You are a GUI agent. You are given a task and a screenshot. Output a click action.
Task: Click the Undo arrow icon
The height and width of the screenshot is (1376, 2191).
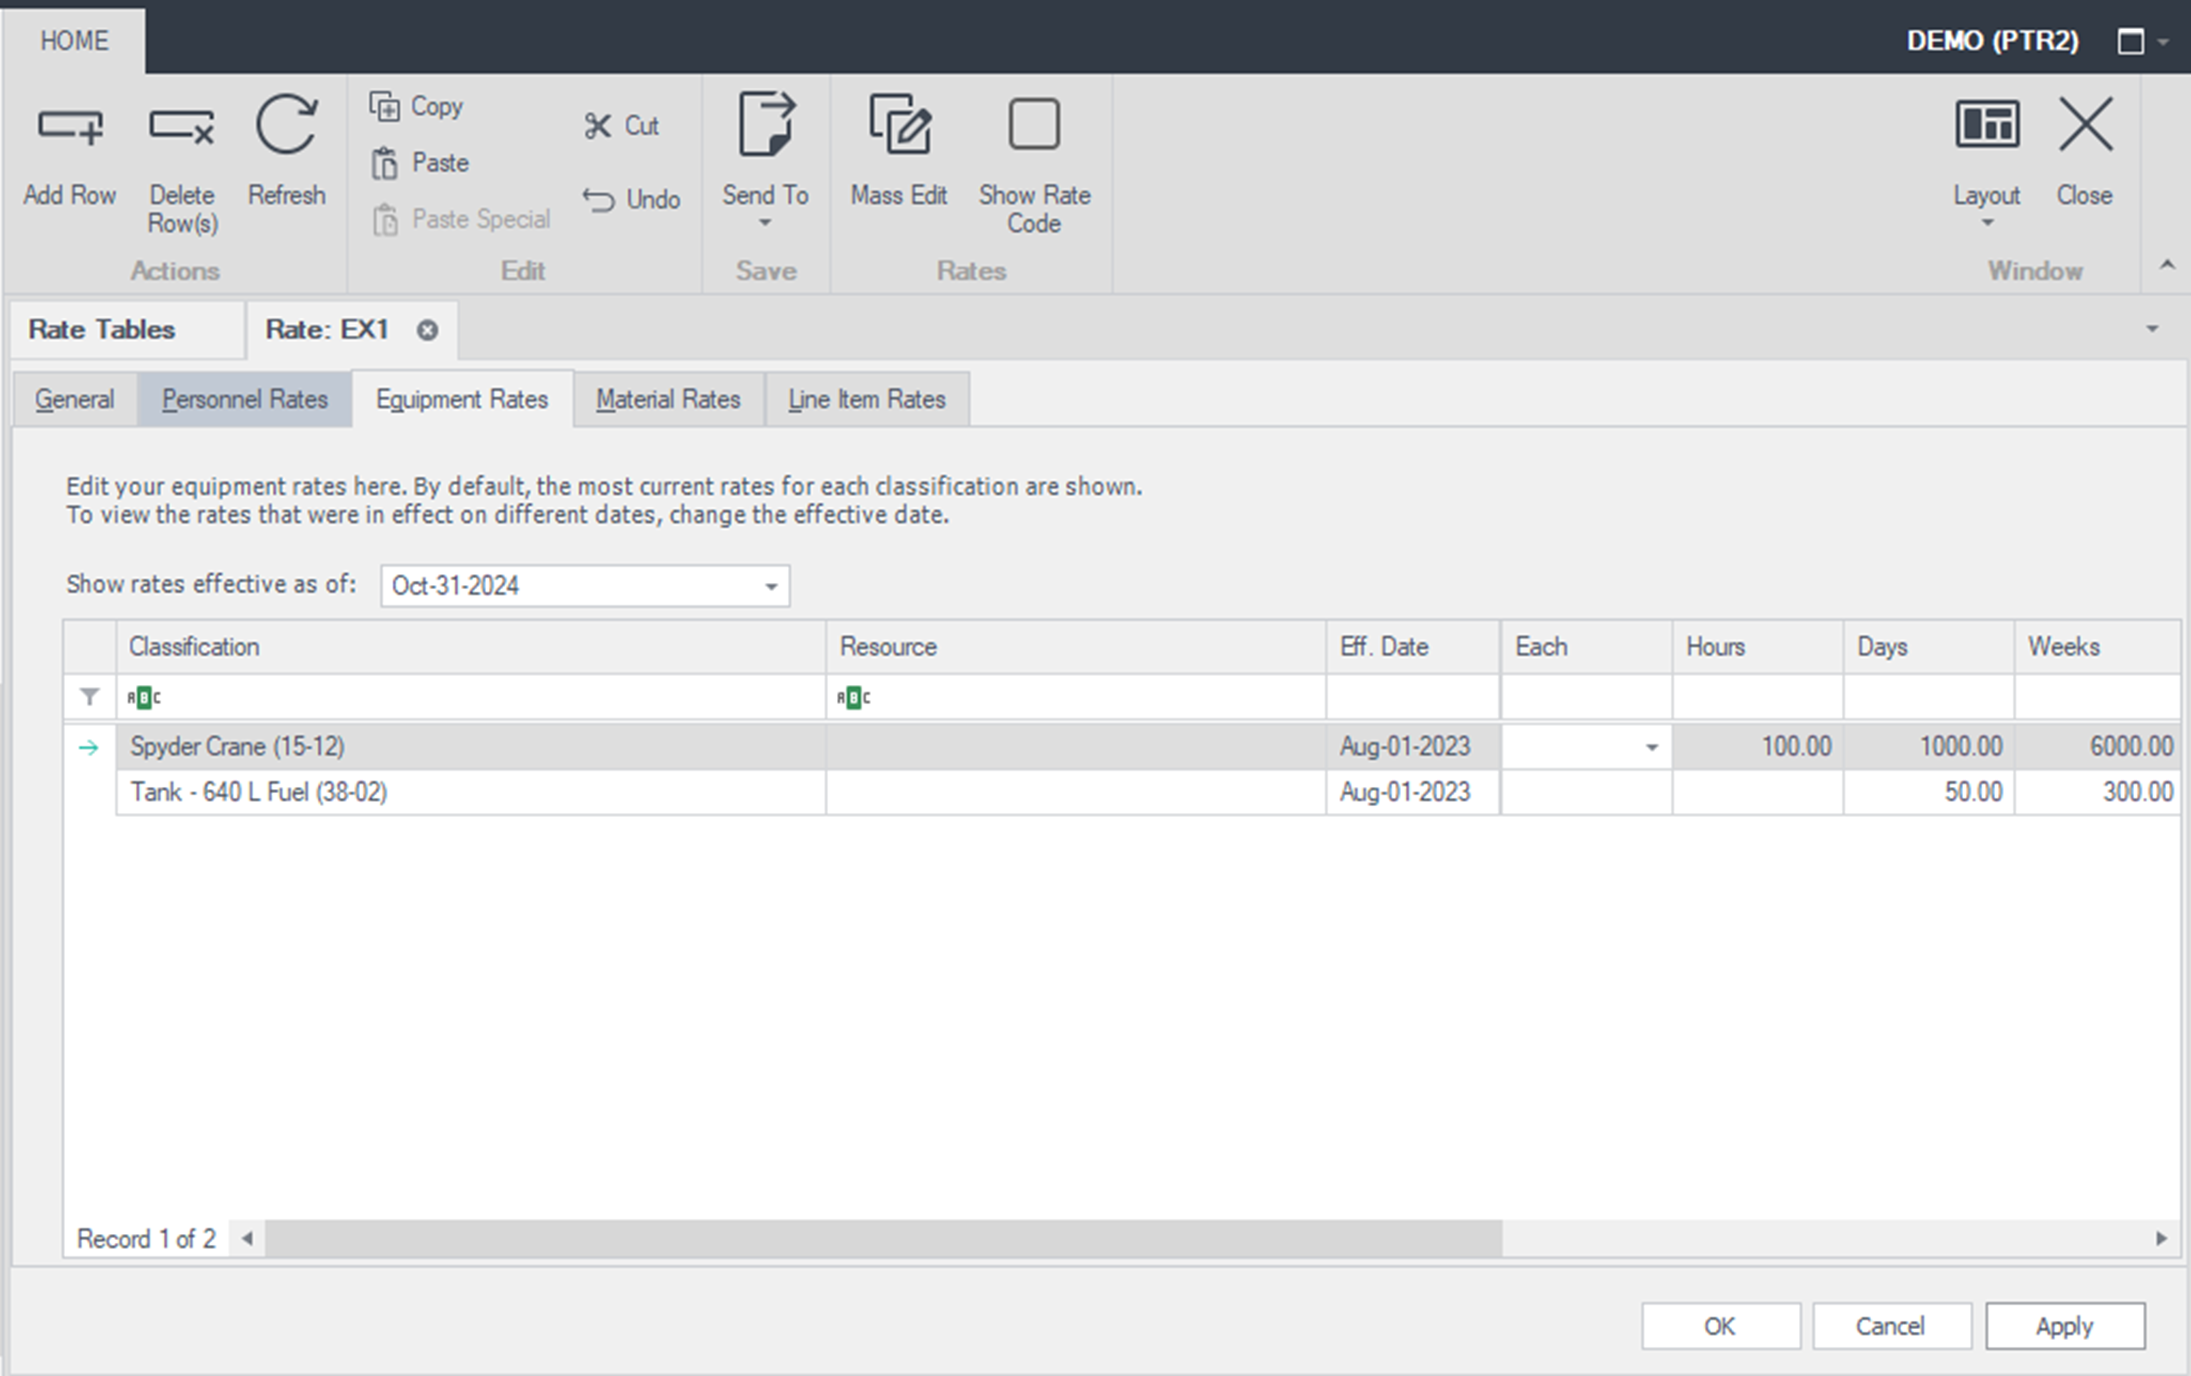click(598, 200)
